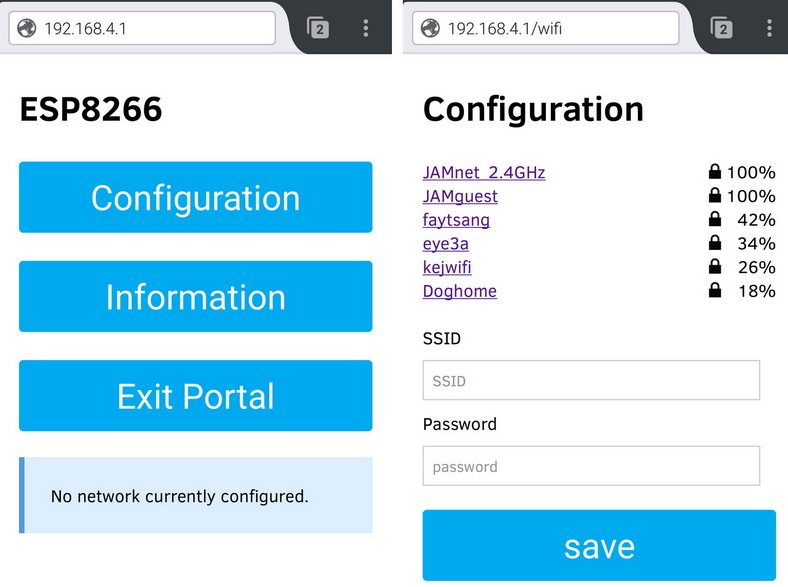Open tab switcher in right browser
The height and width of the screenshot is (587, 788).
click(721, 29)
